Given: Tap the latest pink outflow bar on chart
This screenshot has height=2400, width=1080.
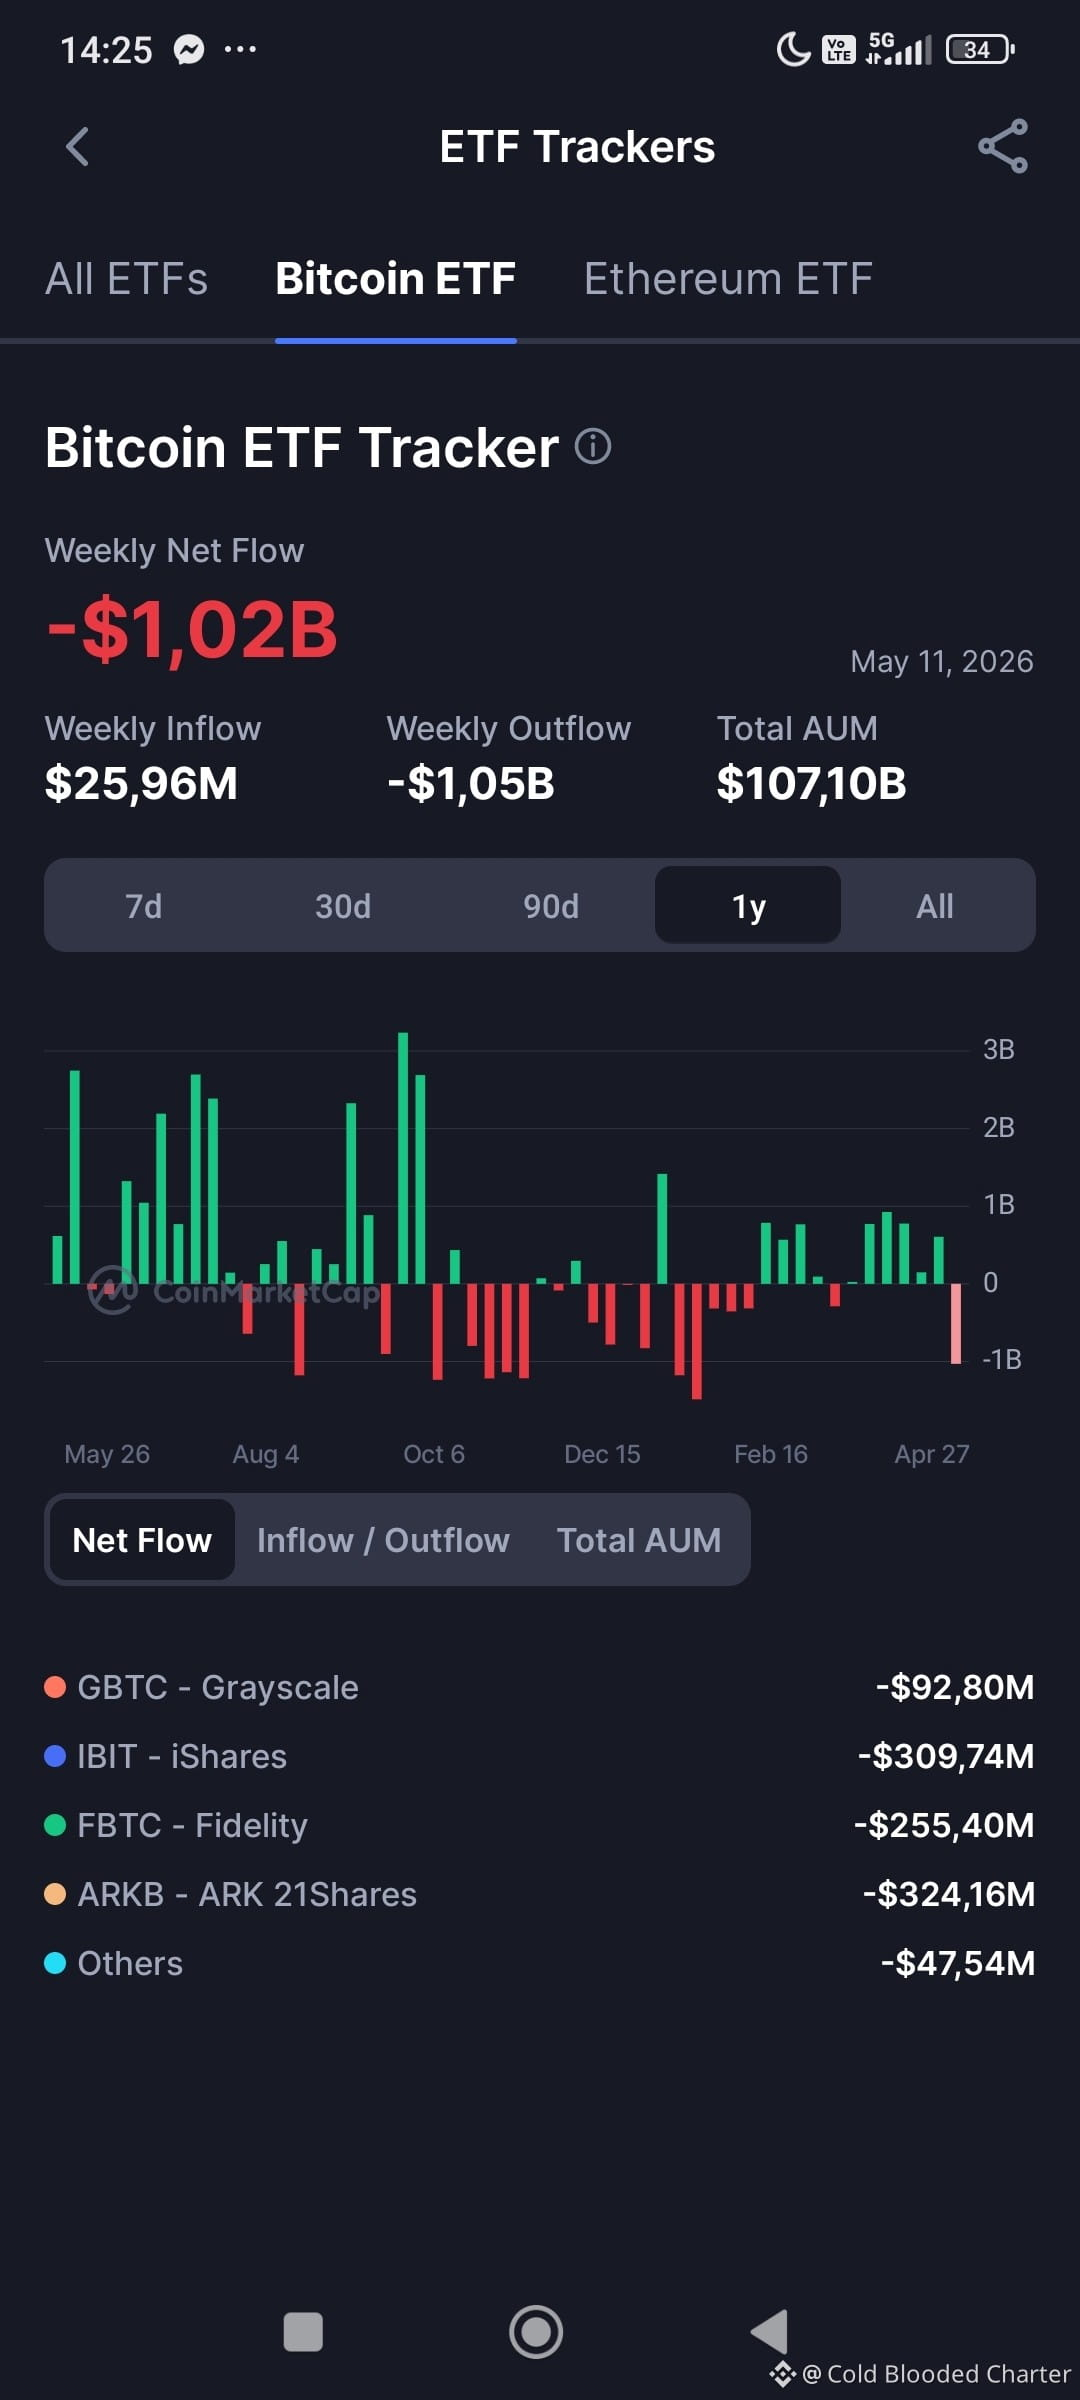Looking at the screenshot, I should [x=956, y=1323].
